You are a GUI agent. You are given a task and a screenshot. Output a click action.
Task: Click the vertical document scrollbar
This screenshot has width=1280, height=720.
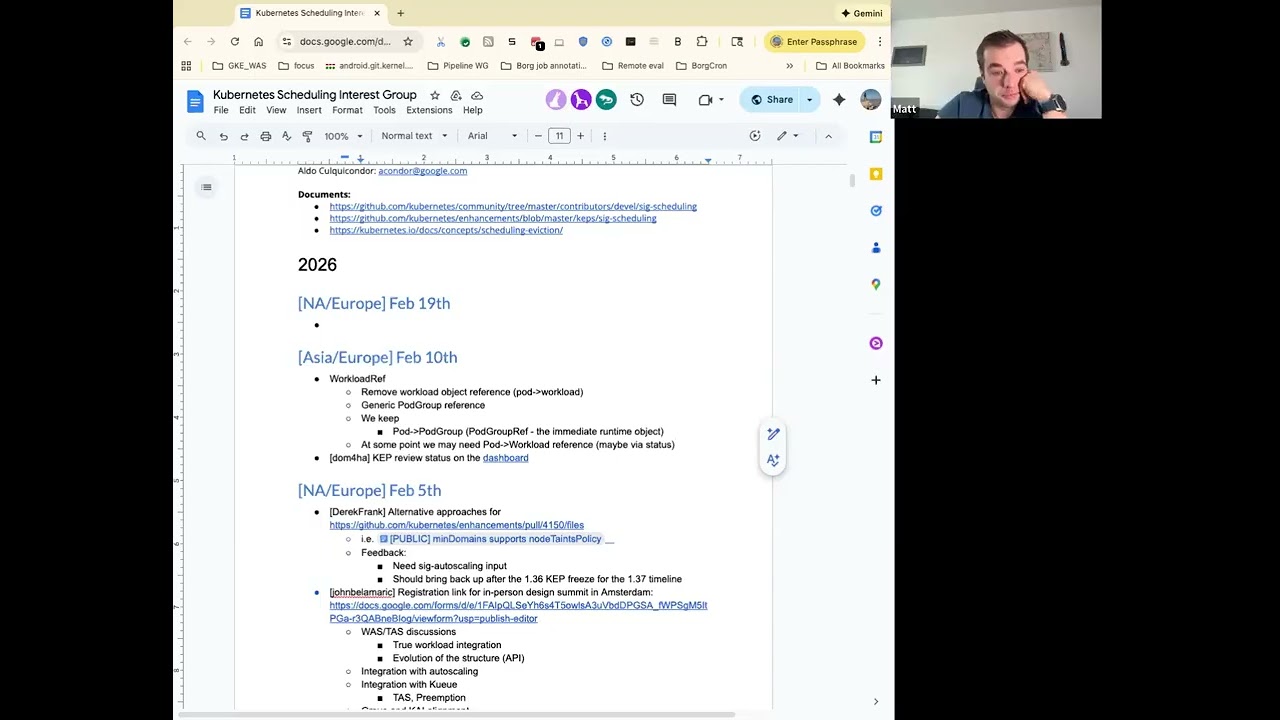(852, 181)
